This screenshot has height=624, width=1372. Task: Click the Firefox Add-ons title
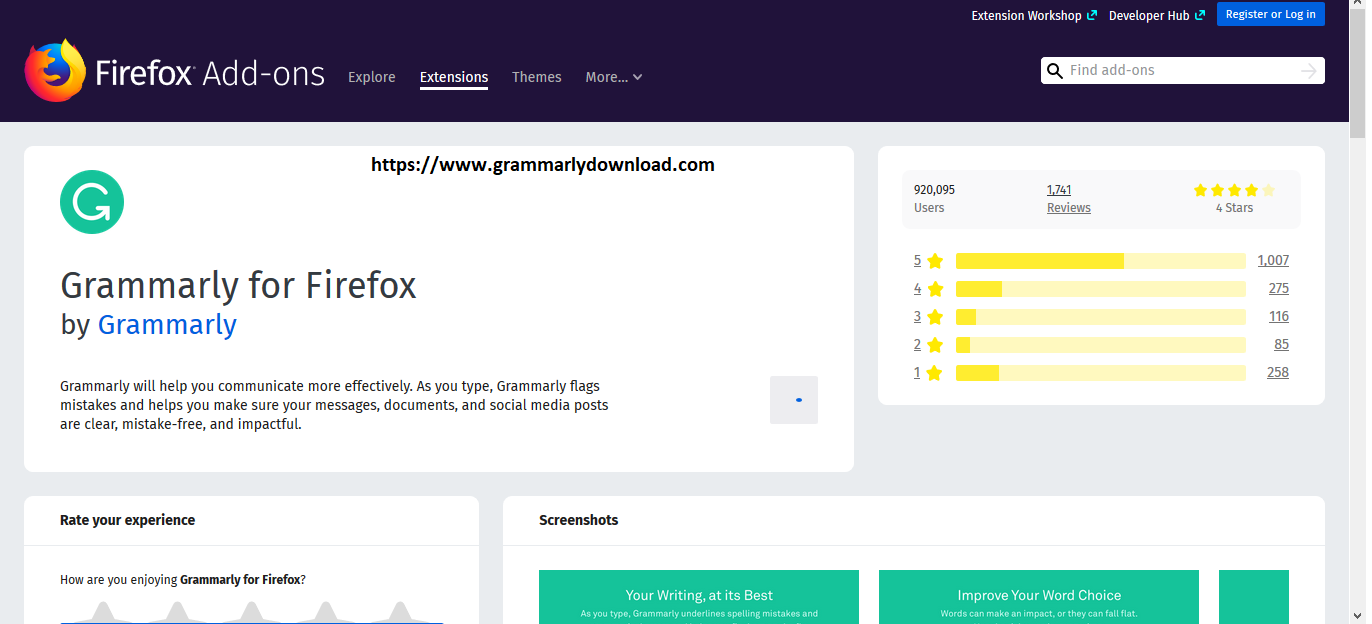coord(210,74)
